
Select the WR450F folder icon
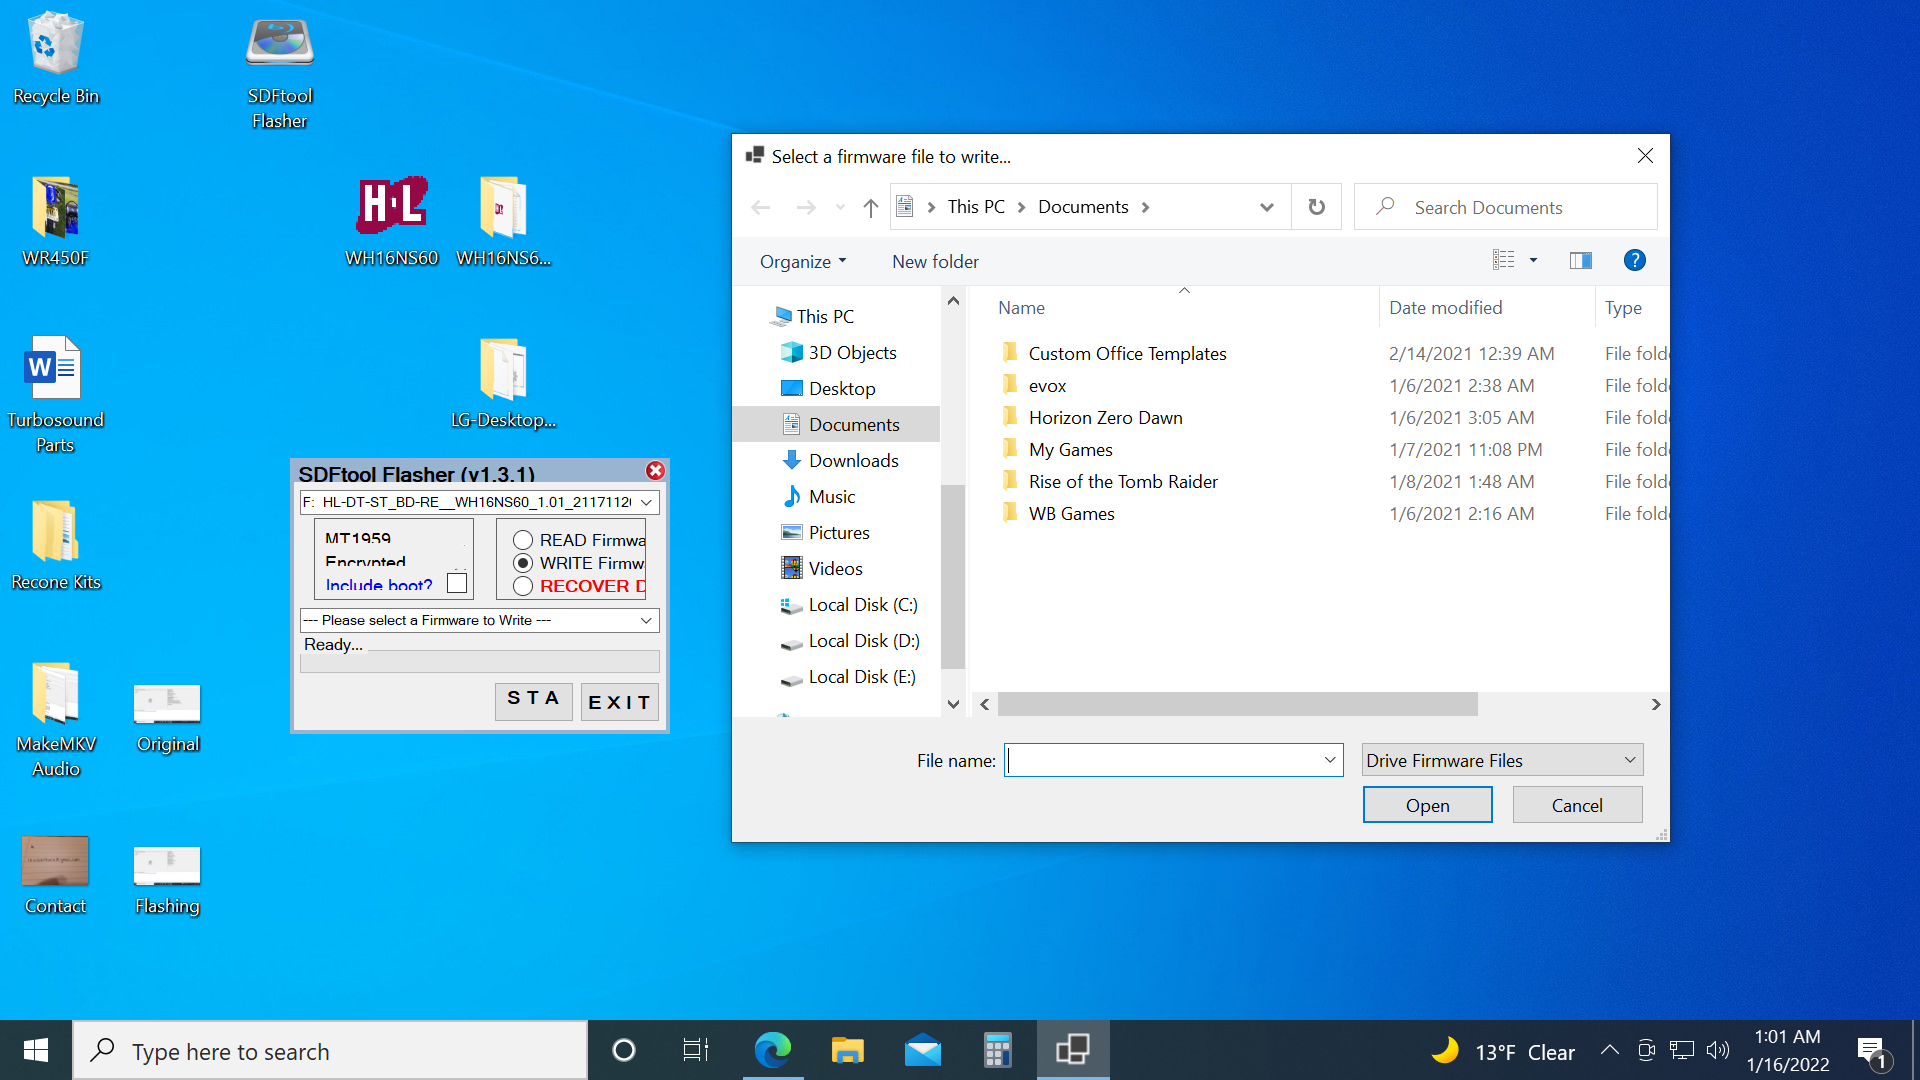(x=56, y=220)
